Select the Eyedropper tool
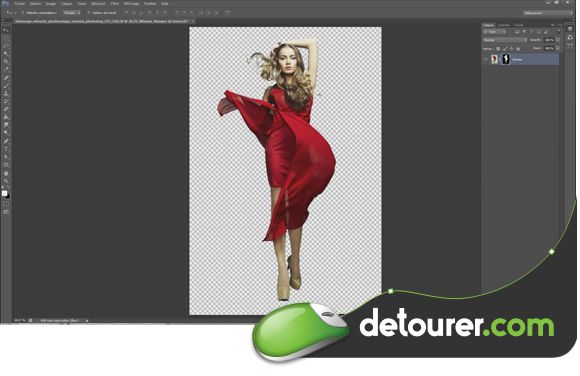 [6, 70]
